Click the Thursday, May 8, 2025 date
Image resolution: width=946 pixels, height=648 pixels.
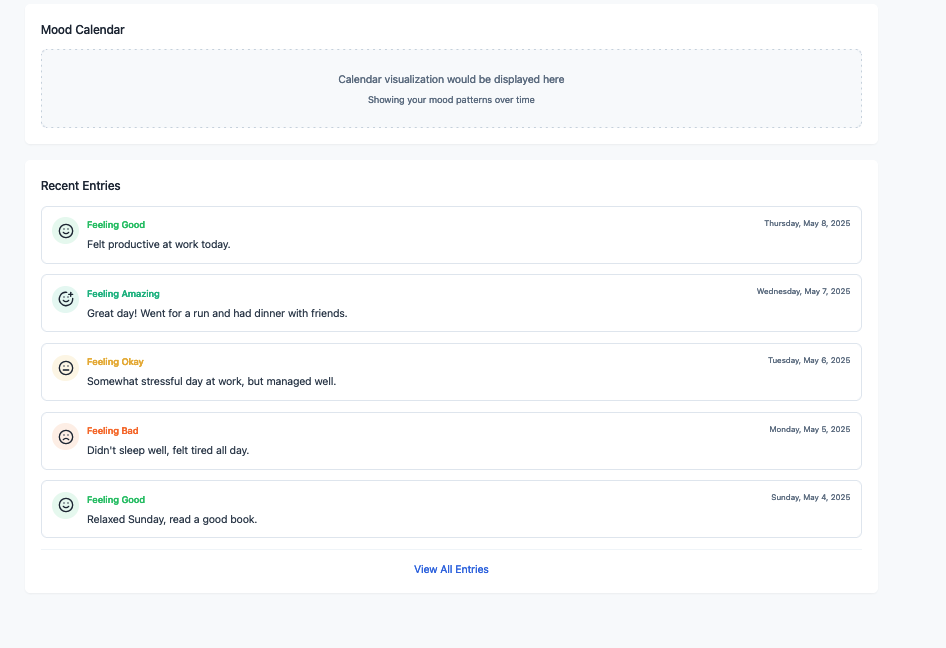coord(807,223)
